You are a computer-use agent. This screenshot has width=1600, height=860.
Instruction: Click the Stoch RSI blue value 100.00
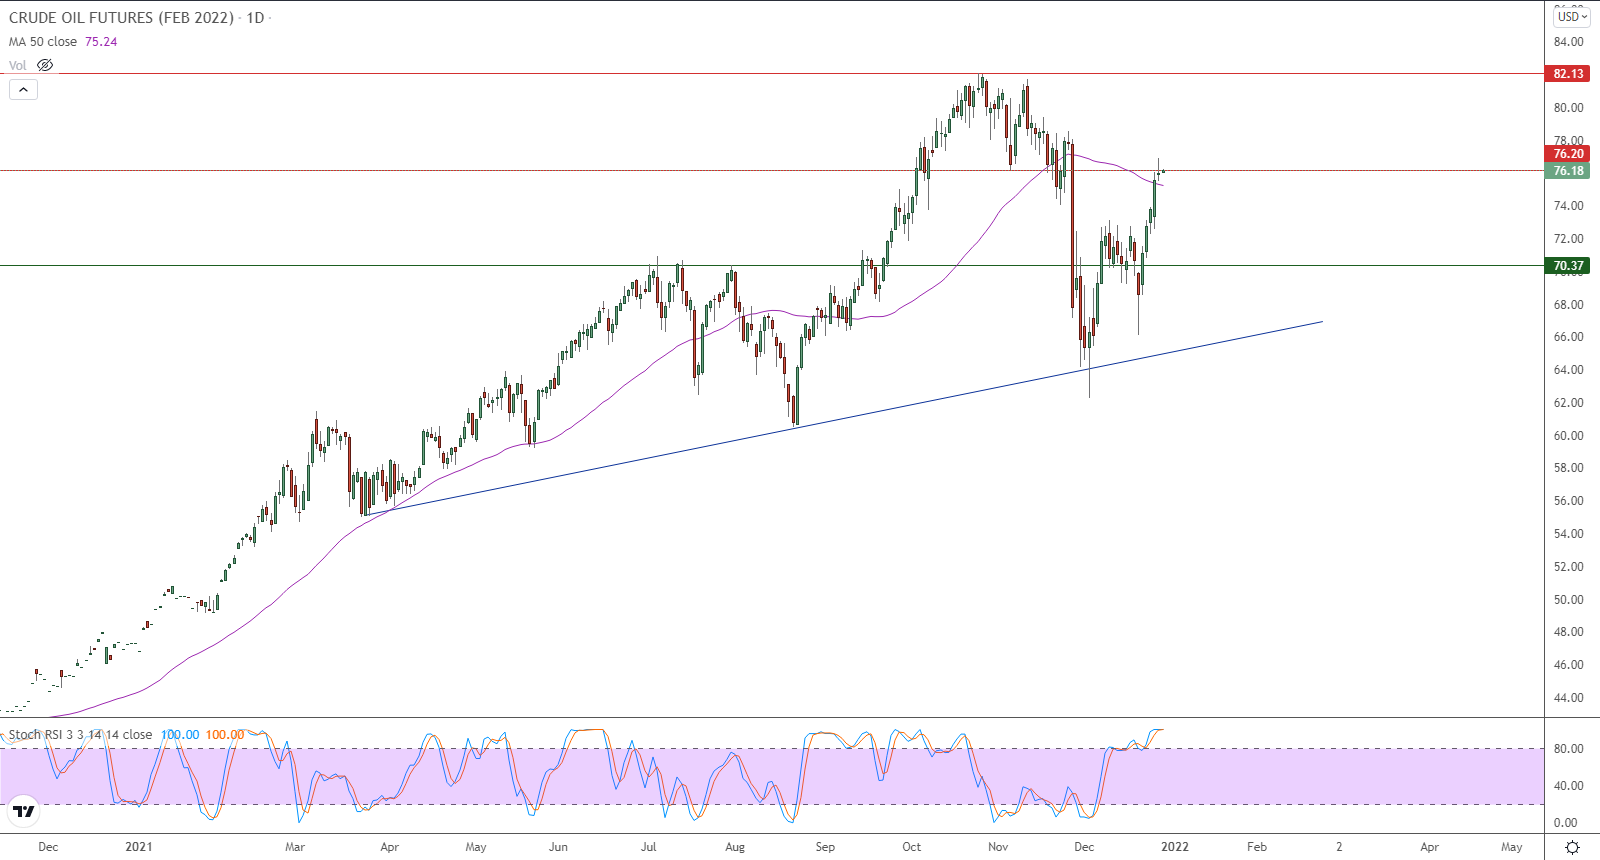(180, 735)
